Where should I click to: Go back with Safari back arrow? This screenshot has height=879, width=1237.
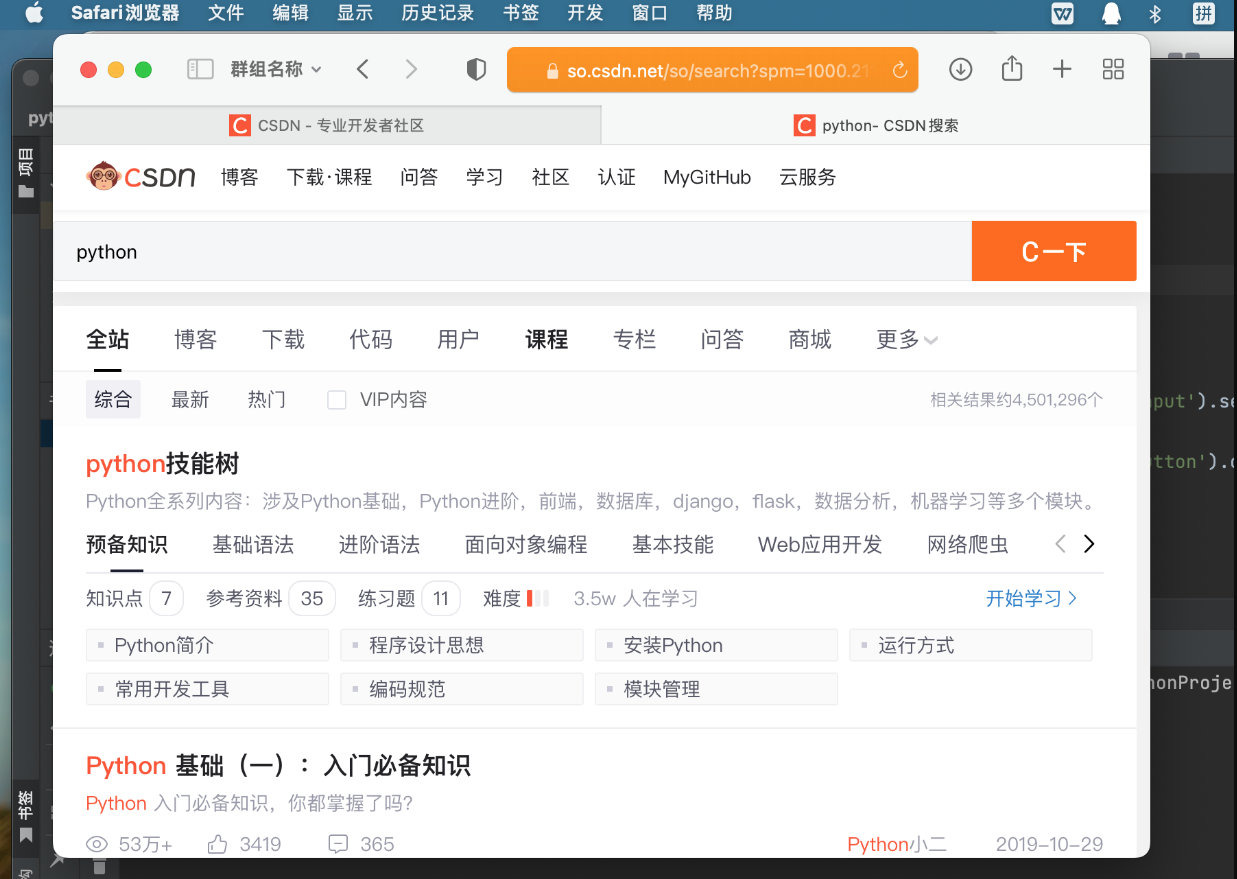pyautogui.click(x=363, y=69)
